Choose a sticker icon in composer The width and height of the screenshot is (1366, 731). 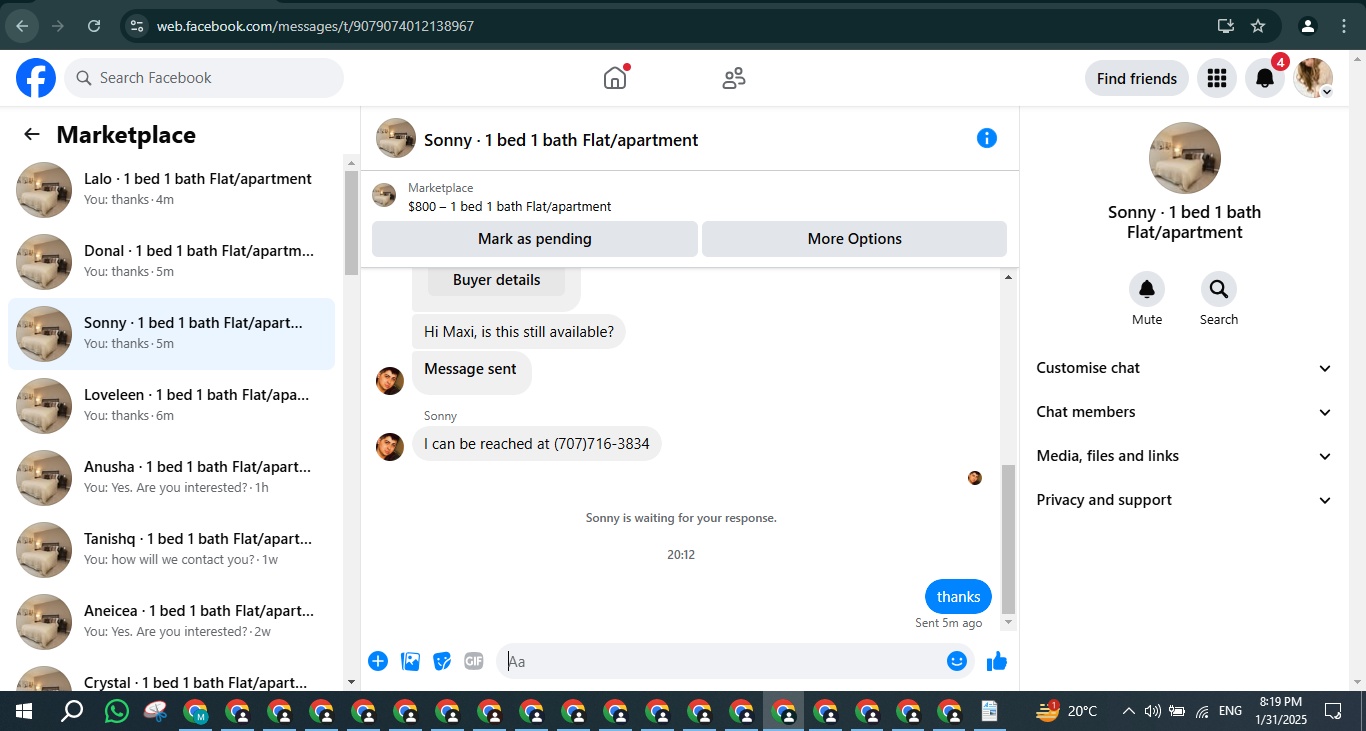(x=442, y=661)
